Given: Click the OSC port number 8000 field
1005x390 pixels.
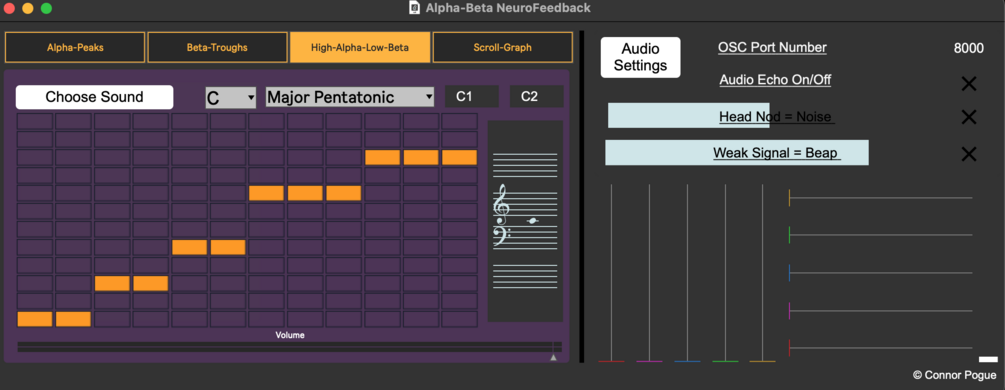Looking at the screenshot, I should (x=968, y=48).
